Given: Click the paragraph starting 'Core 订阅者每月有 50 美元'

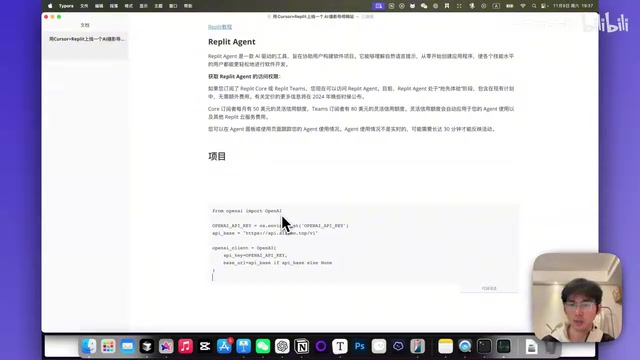Looking at the screenshot, I should (361, 113).
